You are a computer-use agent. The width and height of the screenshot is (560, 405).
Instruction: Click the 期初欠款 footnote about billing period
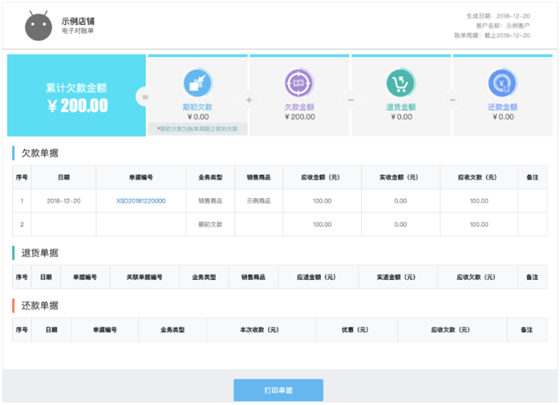[198, 129]
